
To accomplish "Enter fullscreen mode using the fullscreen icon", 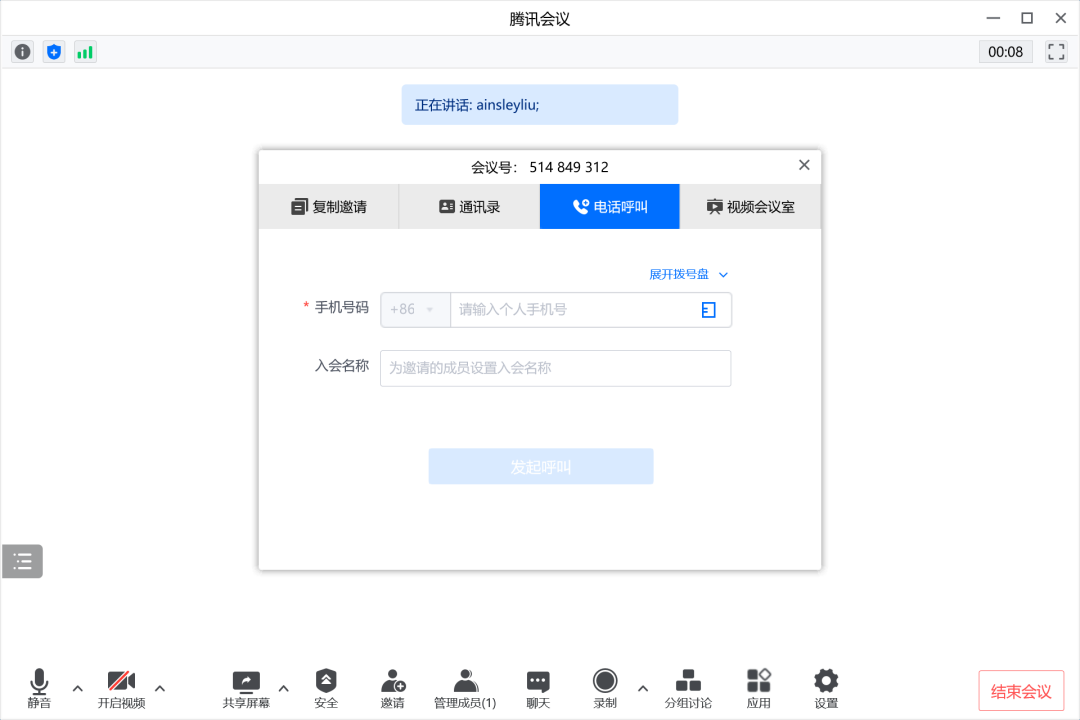I will click(1056, 52).
